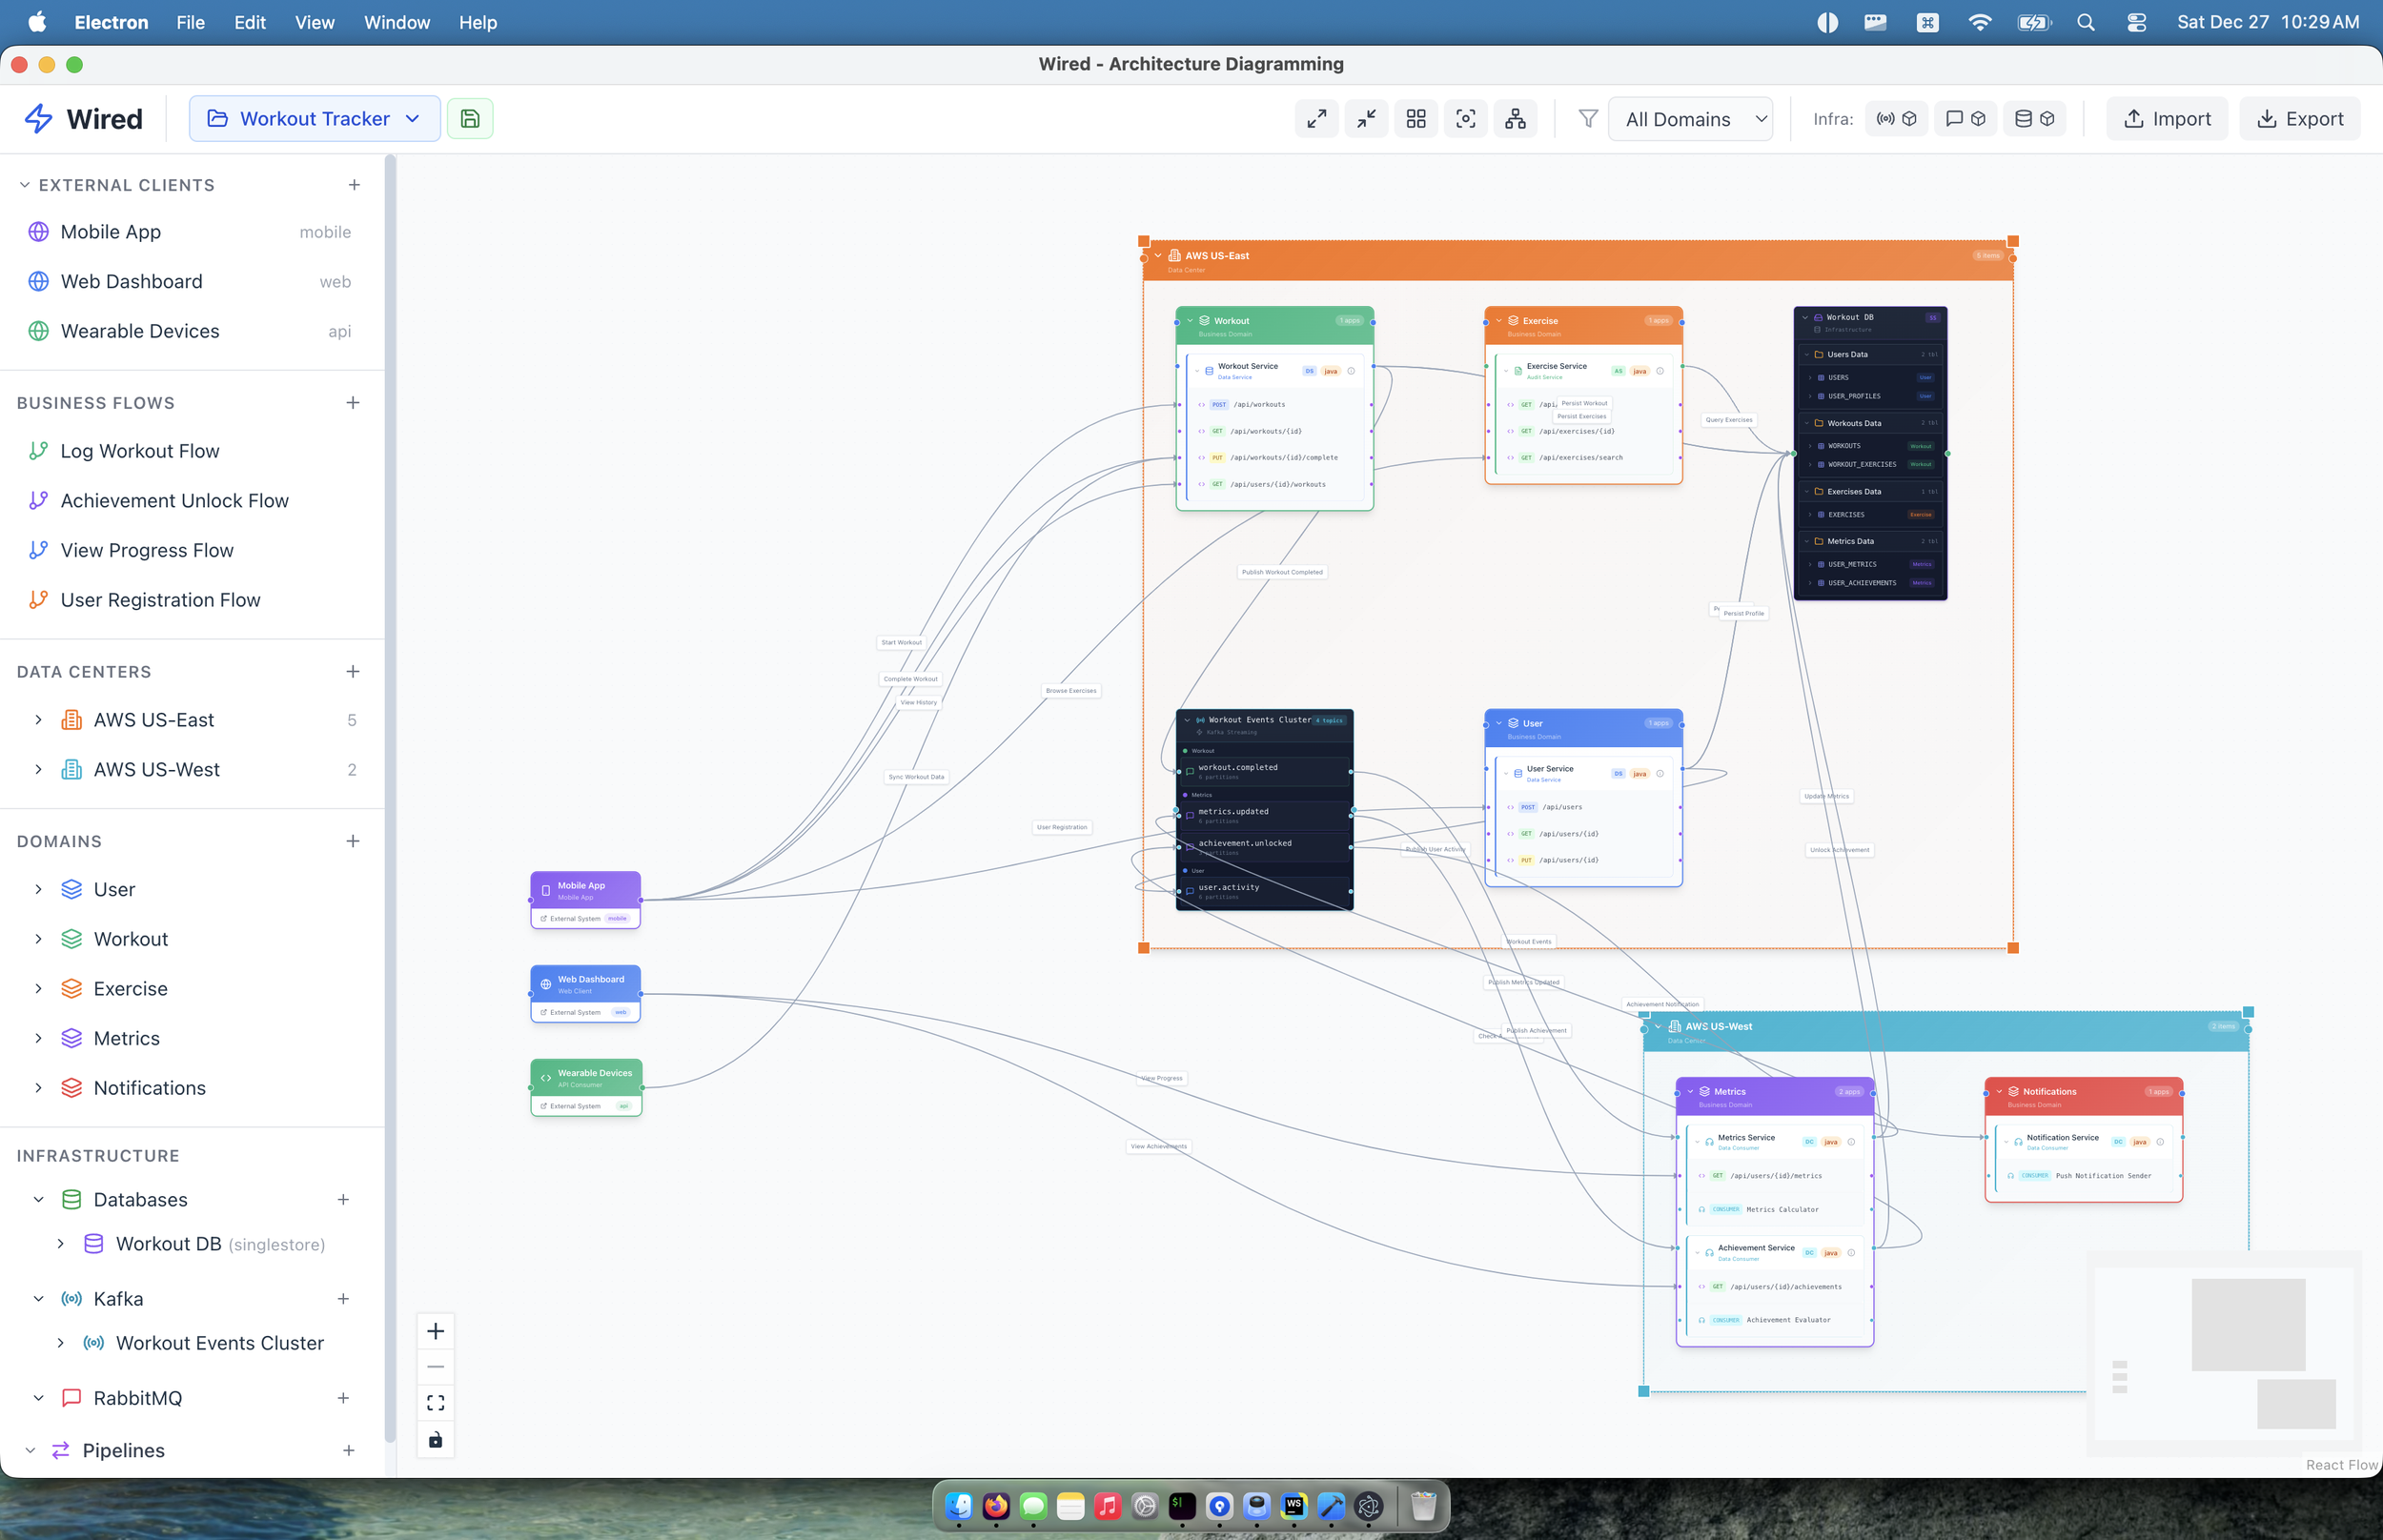Open the Workout Tracker project dropdown
The width and height of the screenshot is (2383, 1540).
[x=314, y=119]
